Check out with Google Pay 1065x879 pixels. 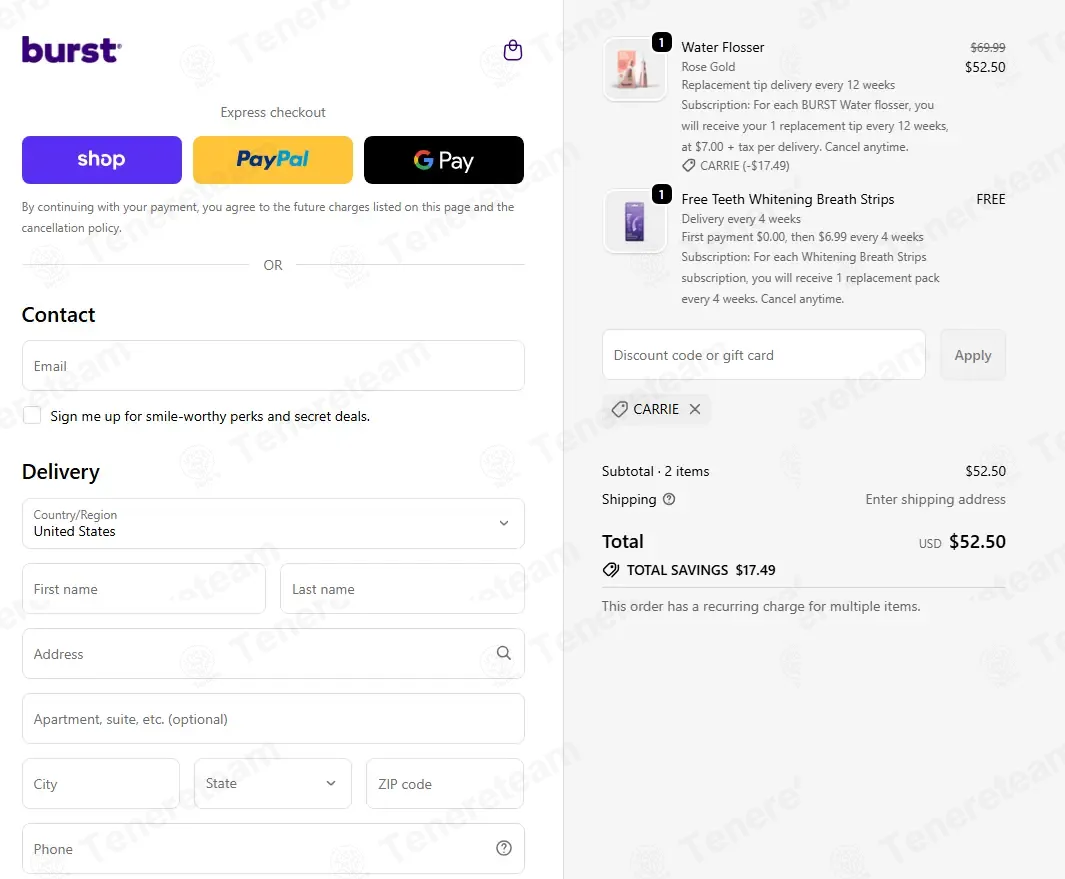tap(444, 160)
